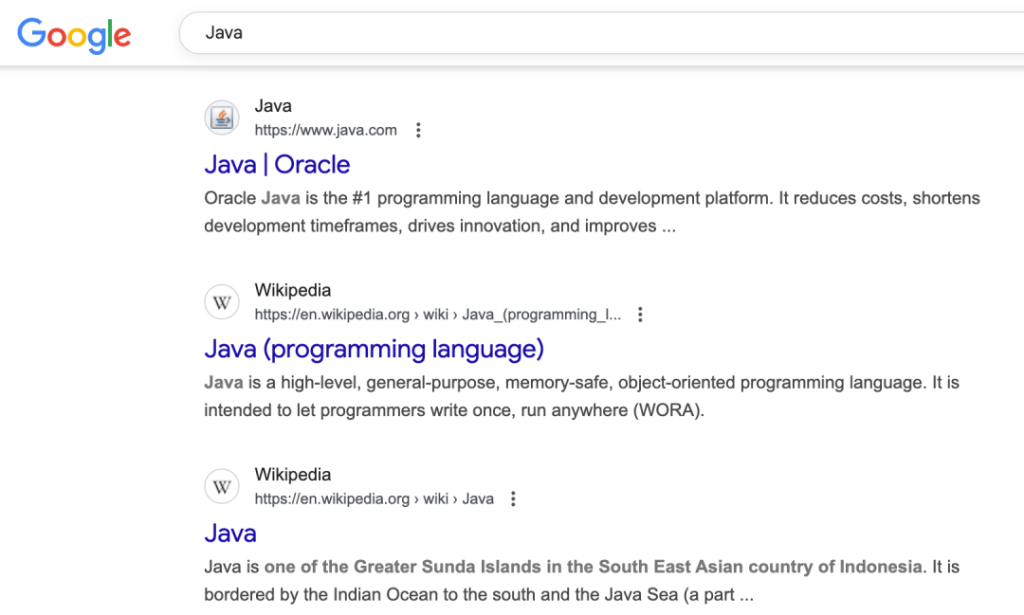The width and height of the screenshot is (1024, 615).
Task: Focus the search box containing "Java"
Action: point(600,33)
